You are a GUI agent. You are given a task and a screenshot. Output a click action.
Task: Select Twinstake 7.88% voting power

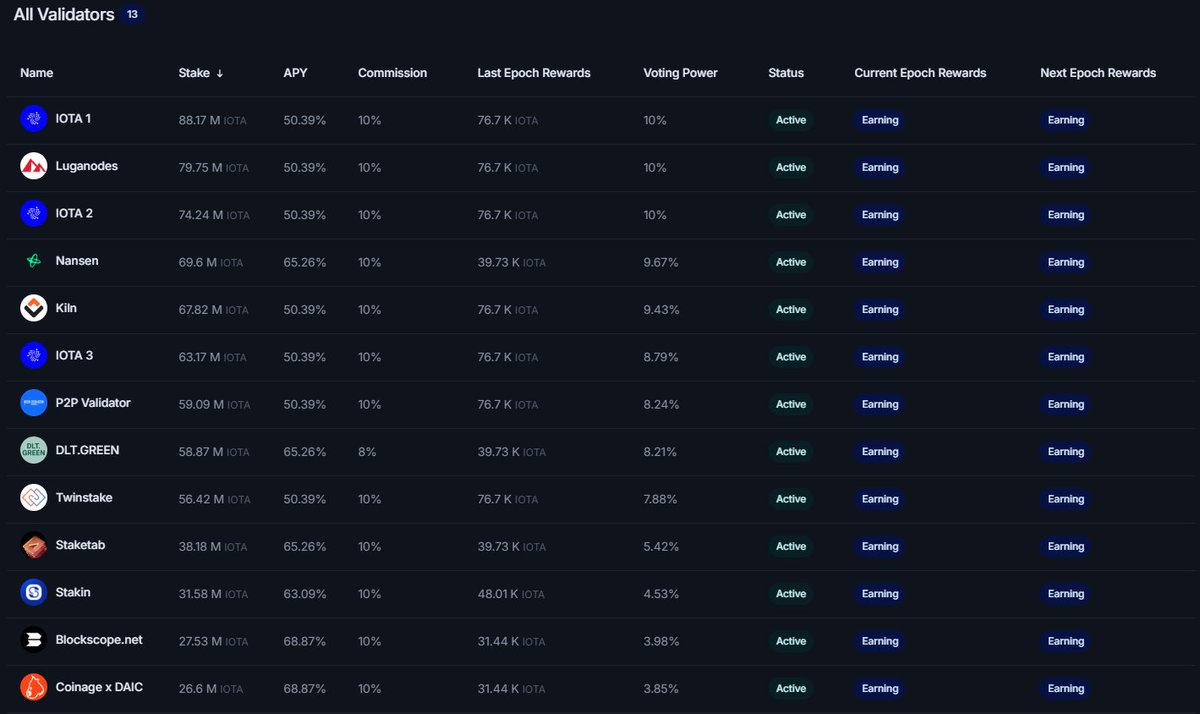(x=661, y=499)
